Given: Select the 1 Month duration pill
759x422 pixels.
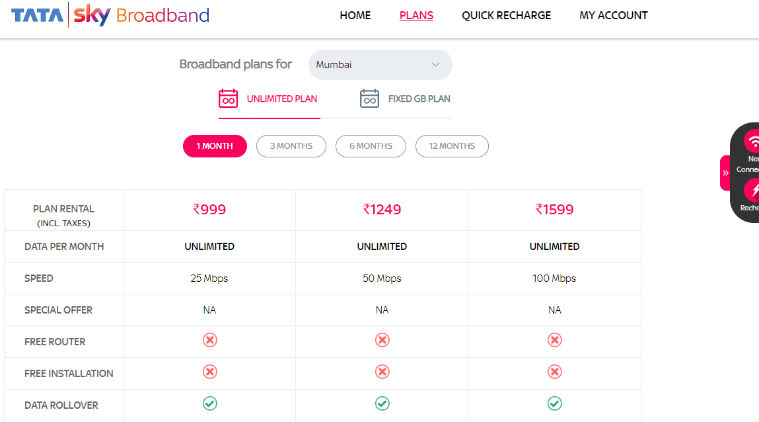Looking at the screenshot, I should pos(215,146).
